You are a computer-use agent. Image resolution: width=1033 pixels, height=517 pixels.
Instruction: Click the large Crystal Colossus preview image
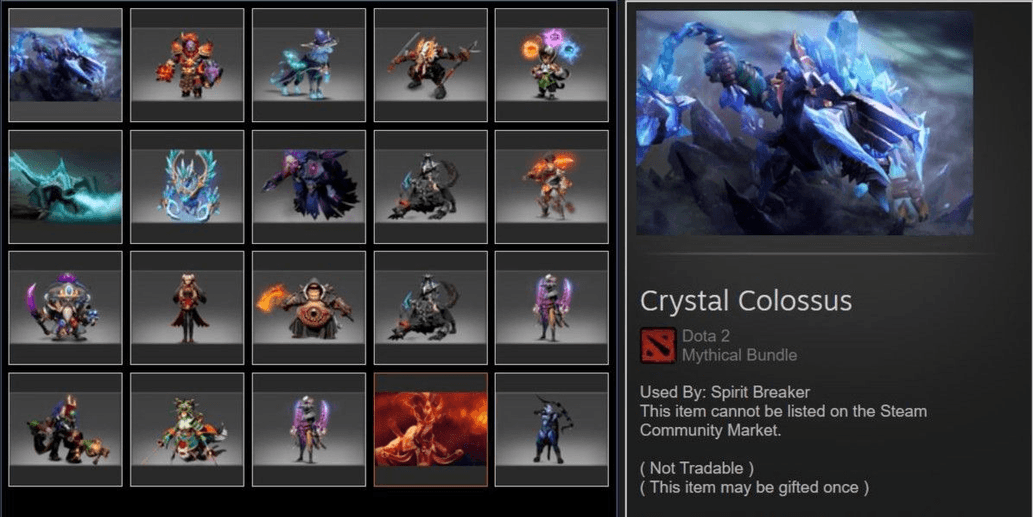point(804,122)
